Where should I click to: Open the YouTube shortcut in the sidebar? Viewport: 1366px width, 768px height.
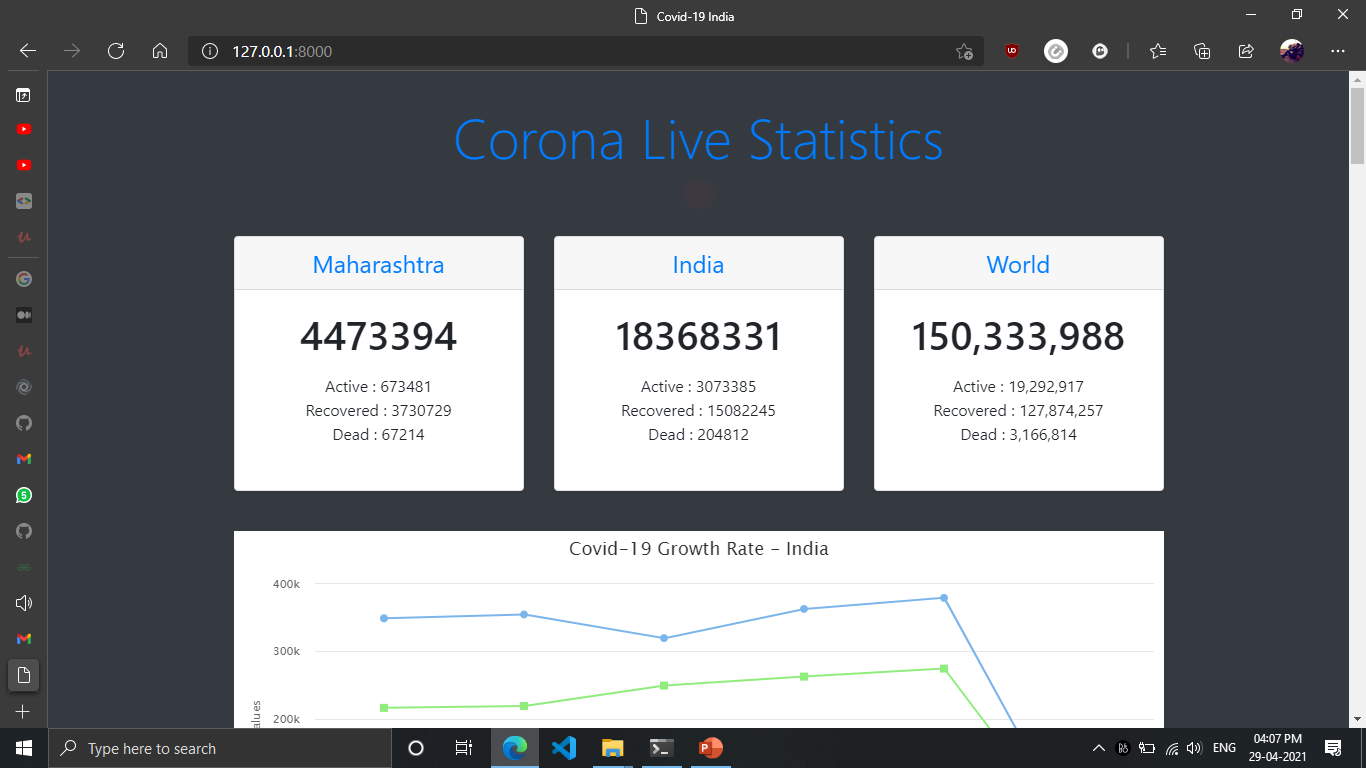coord(22,128)
